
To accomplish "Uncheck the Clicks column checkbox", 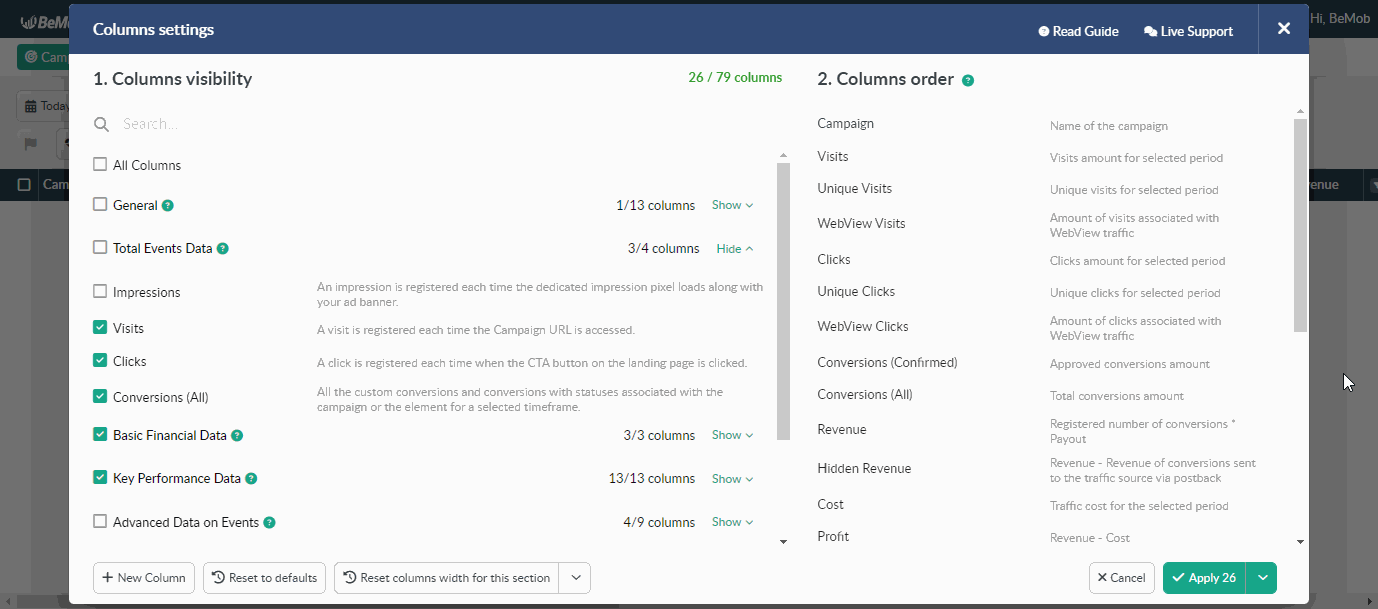I will [100, 360].
